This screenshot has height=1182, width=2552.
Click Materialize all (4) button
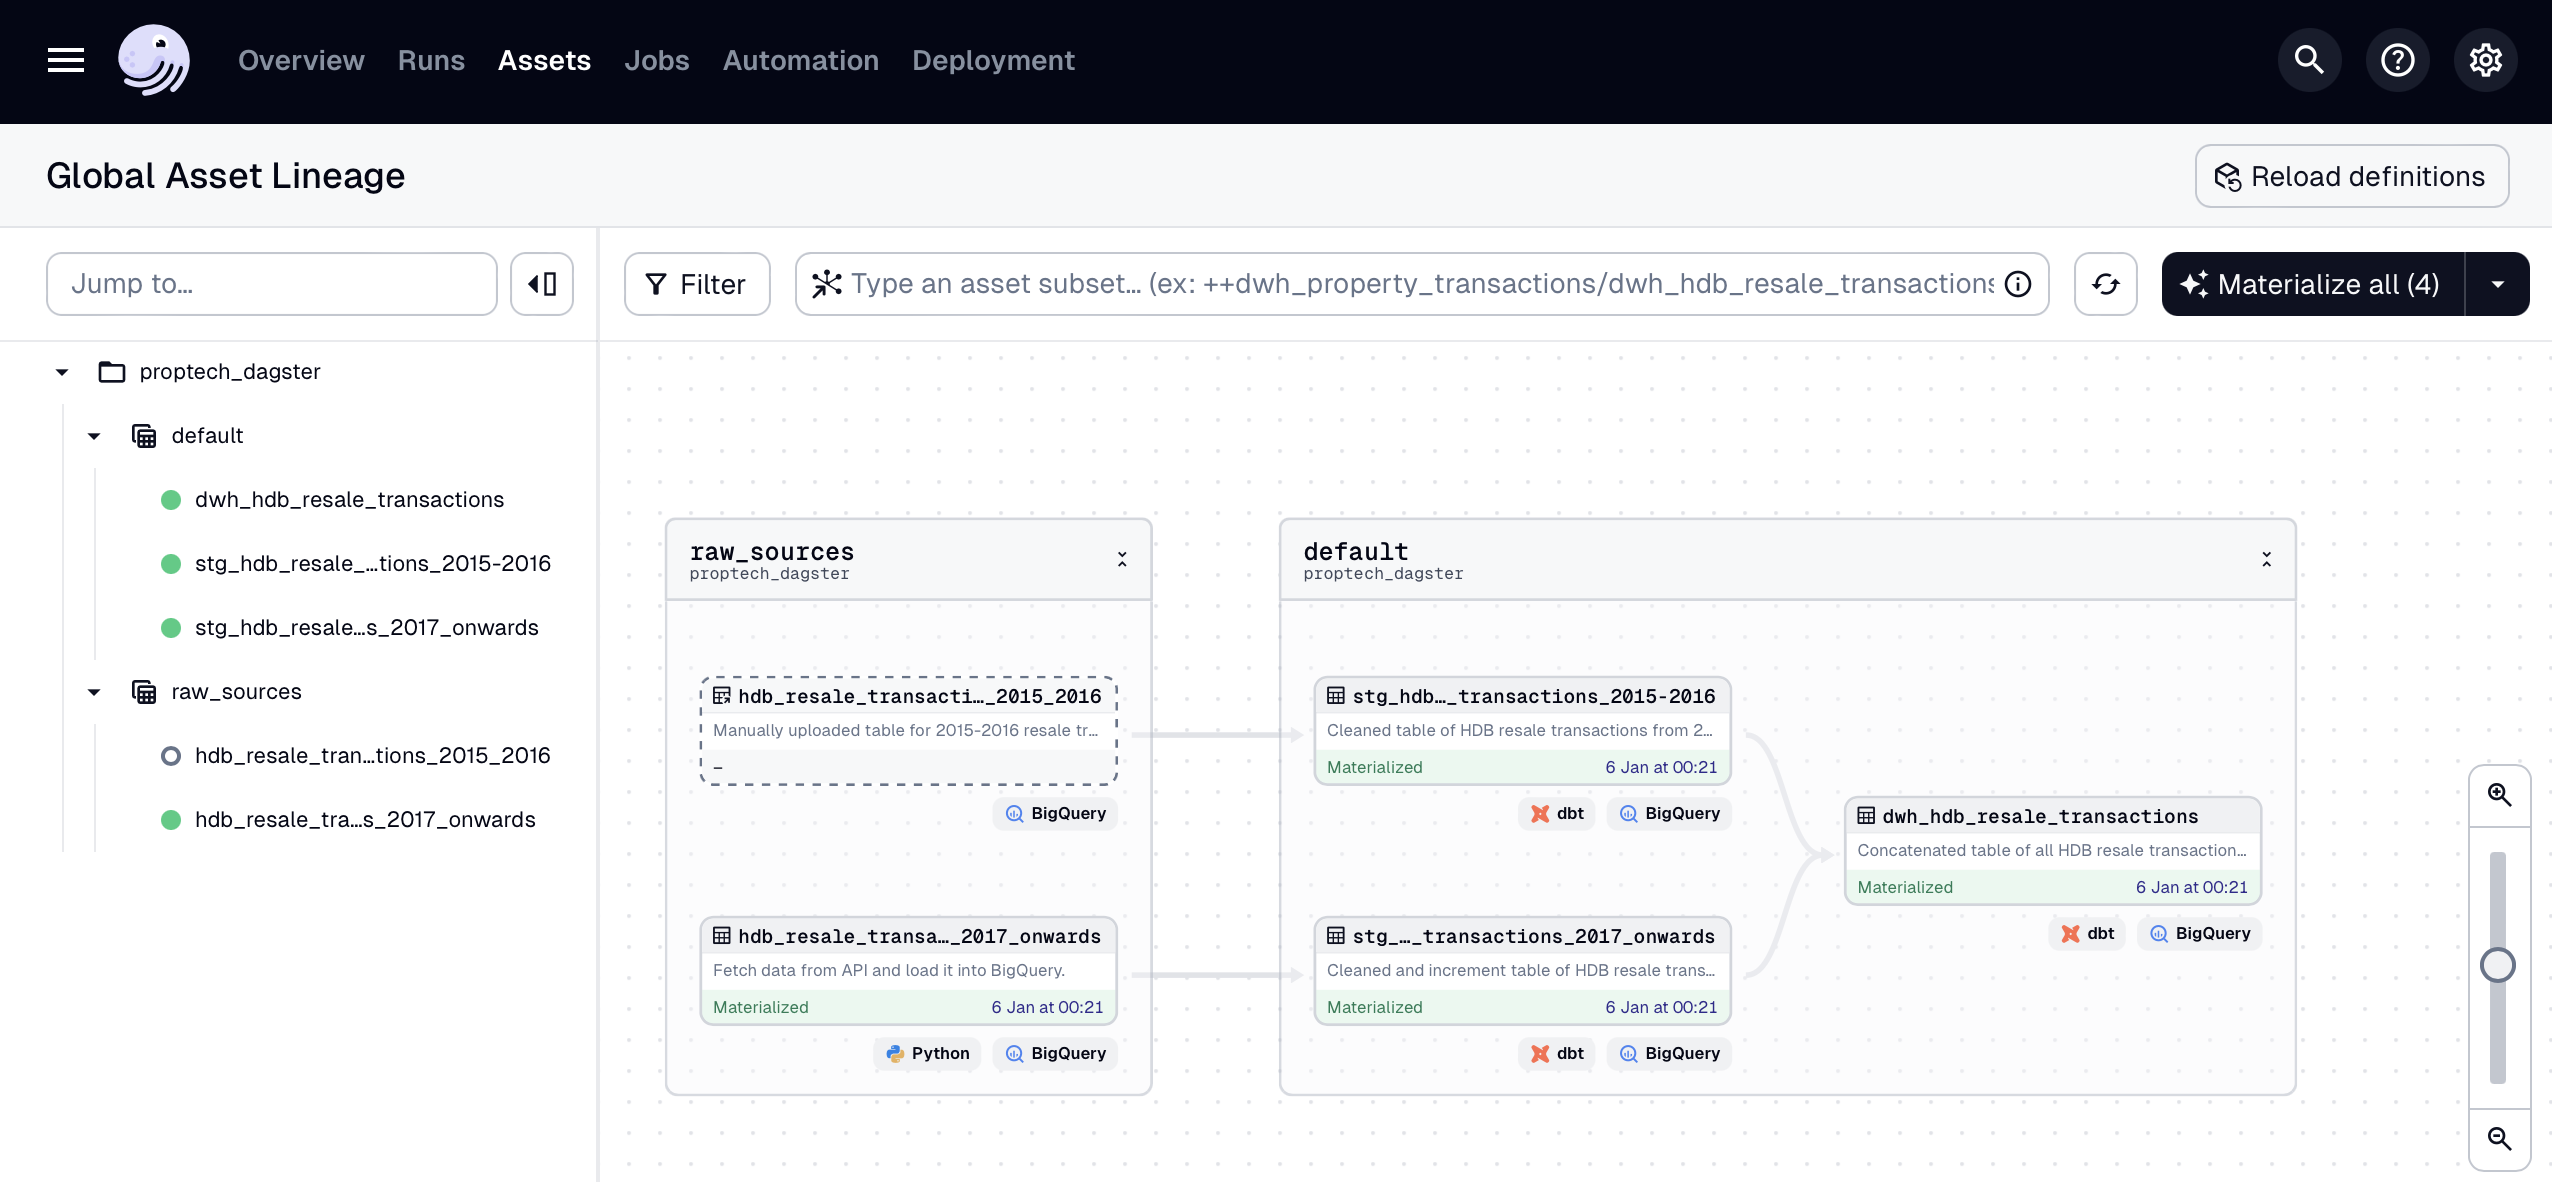(x=2313, y=284)
